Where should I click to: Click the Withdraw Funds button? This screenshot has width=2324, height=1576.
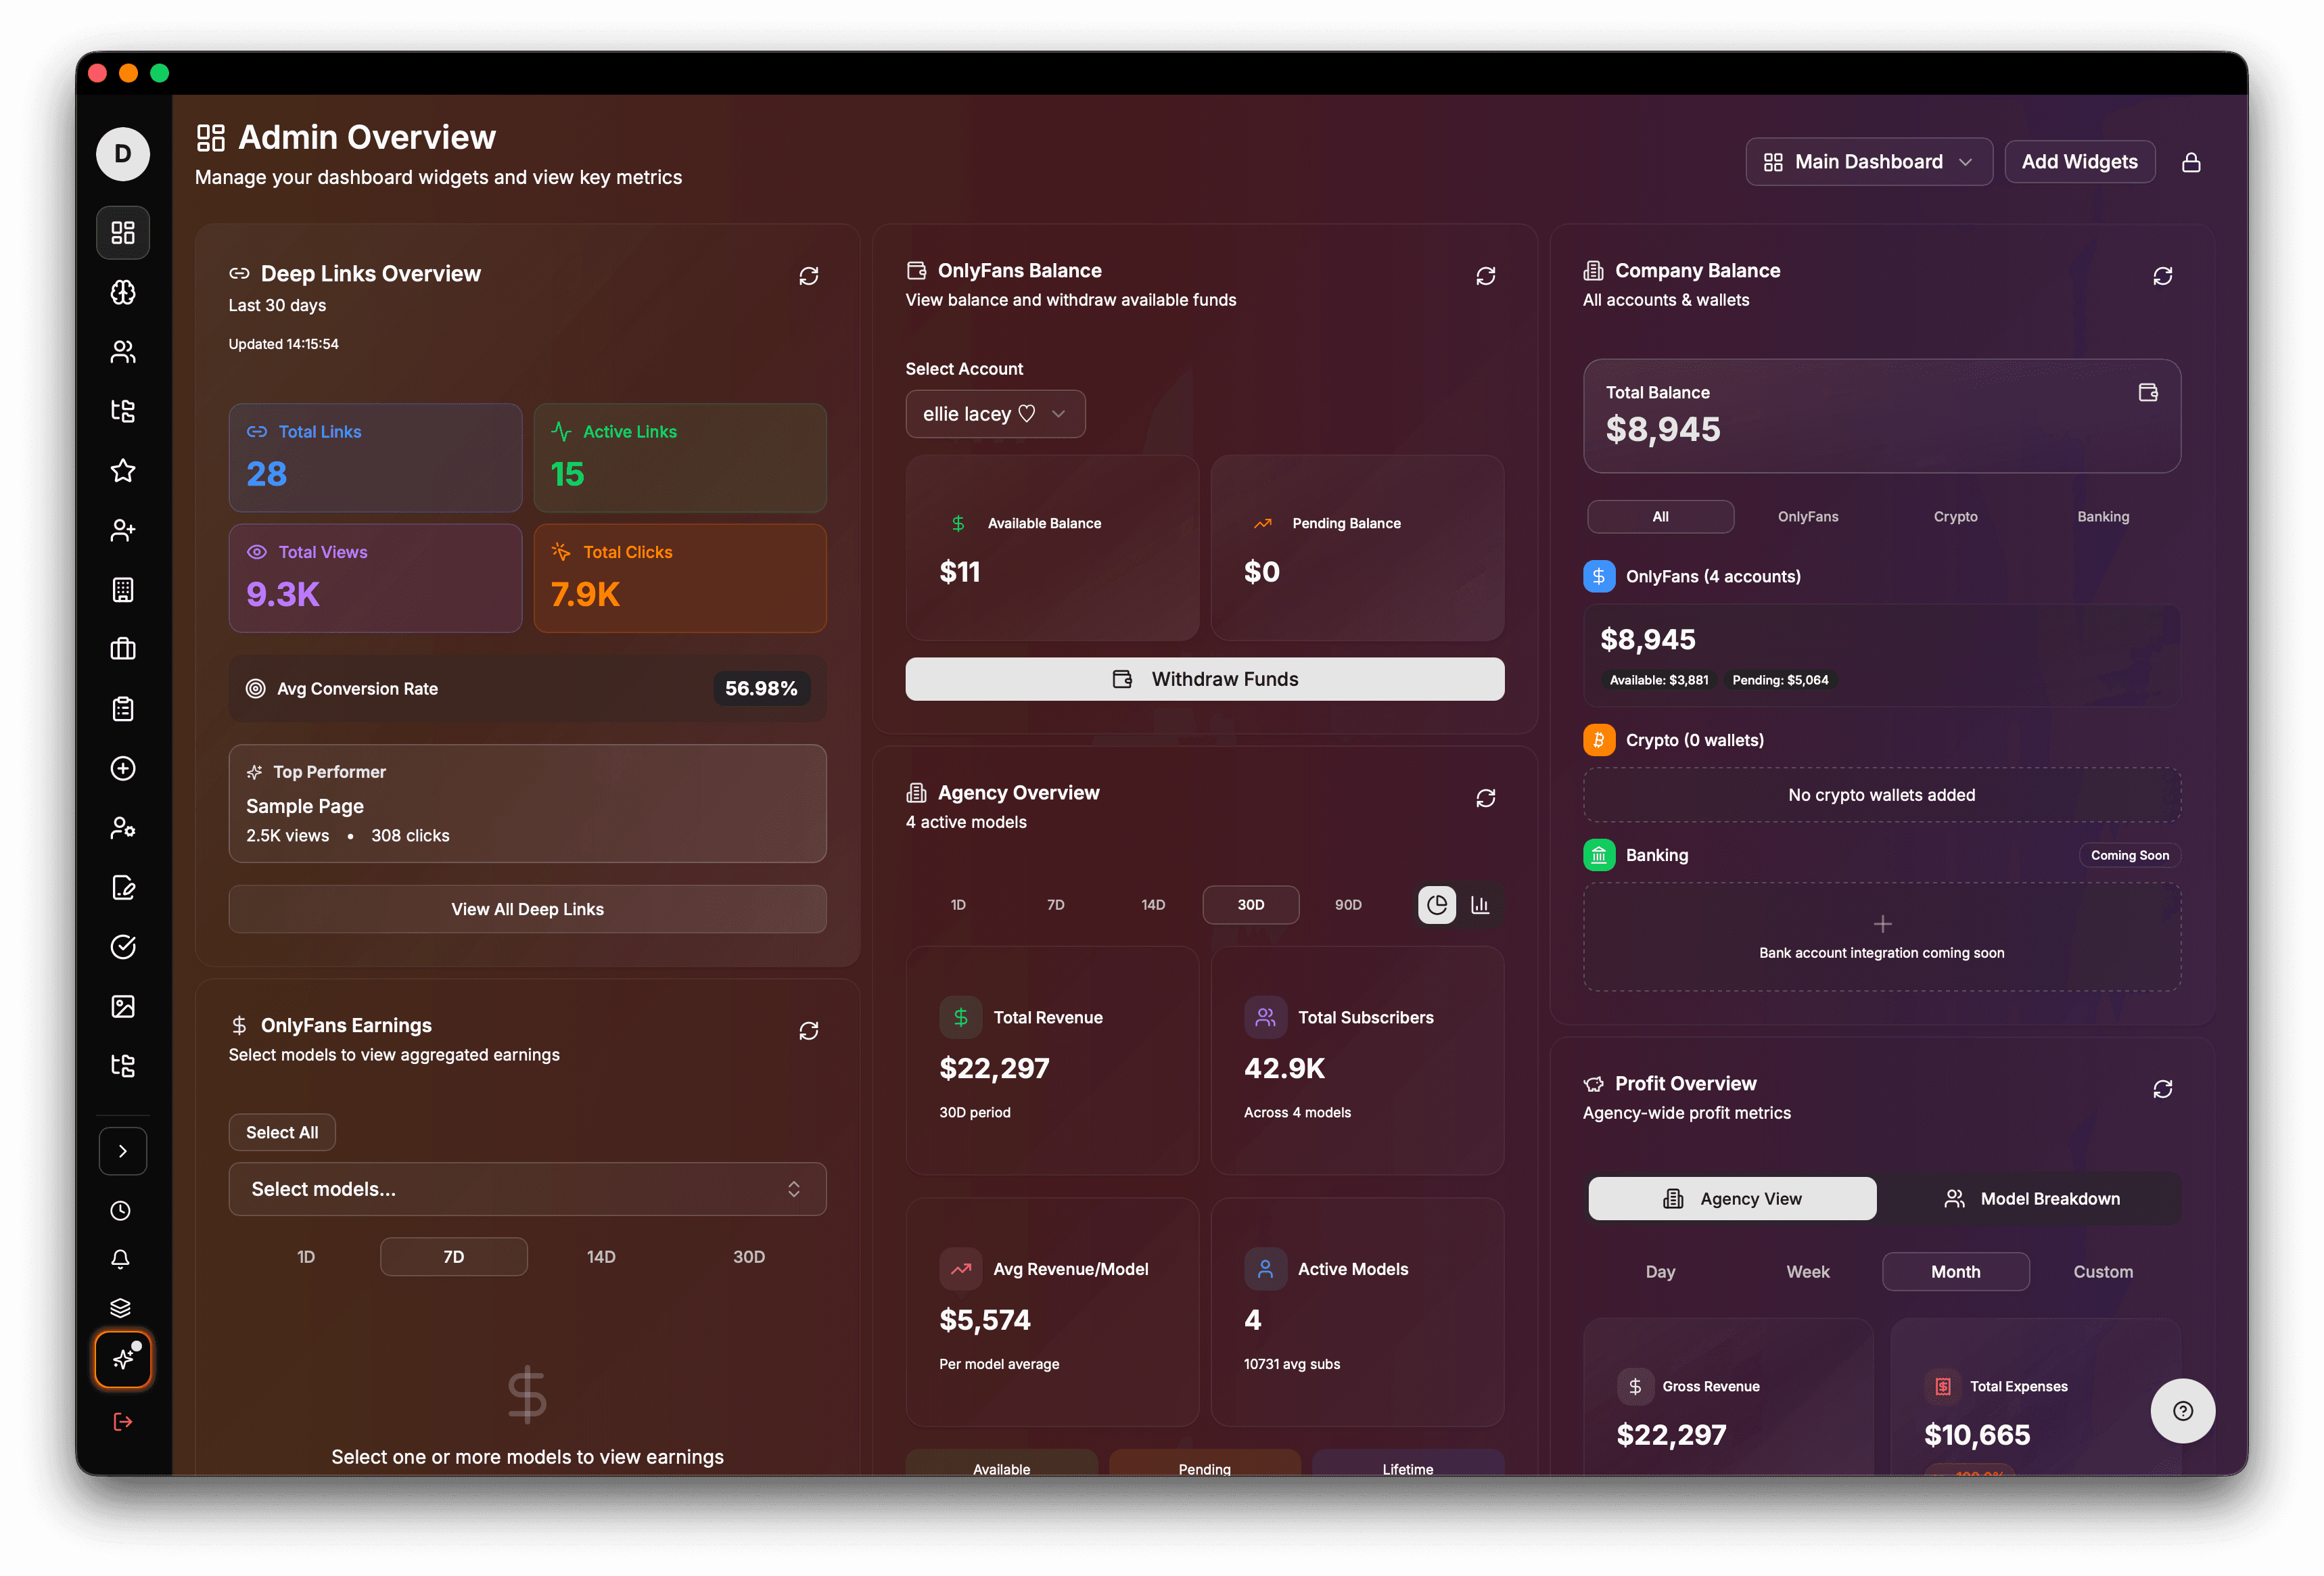click(x=1204, y=679)
